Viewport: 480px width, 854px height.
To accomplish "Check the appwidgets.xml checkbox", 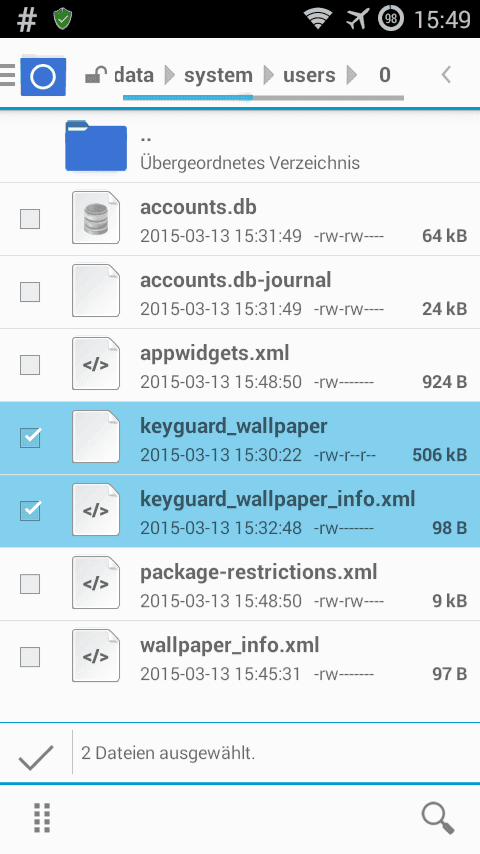I will [30, 365].
